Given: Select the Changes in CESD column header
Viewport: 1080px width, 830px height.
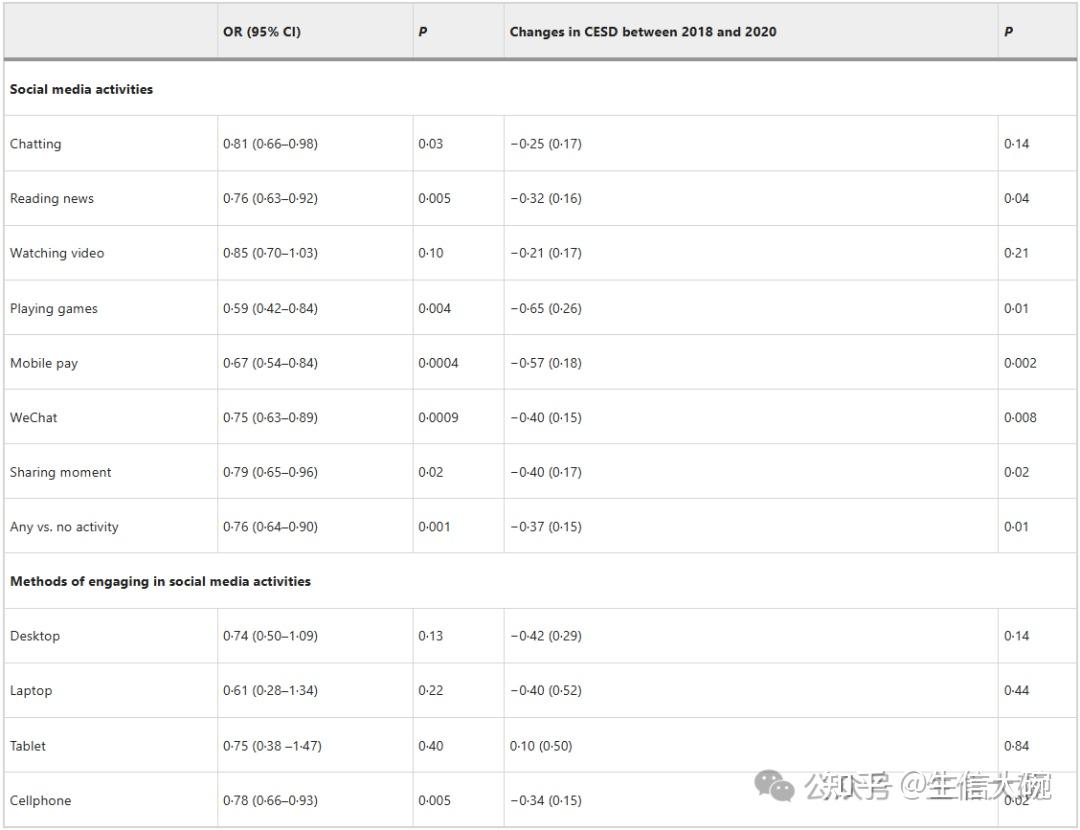Looking at the screenshot, I should (x=643, y=32).
